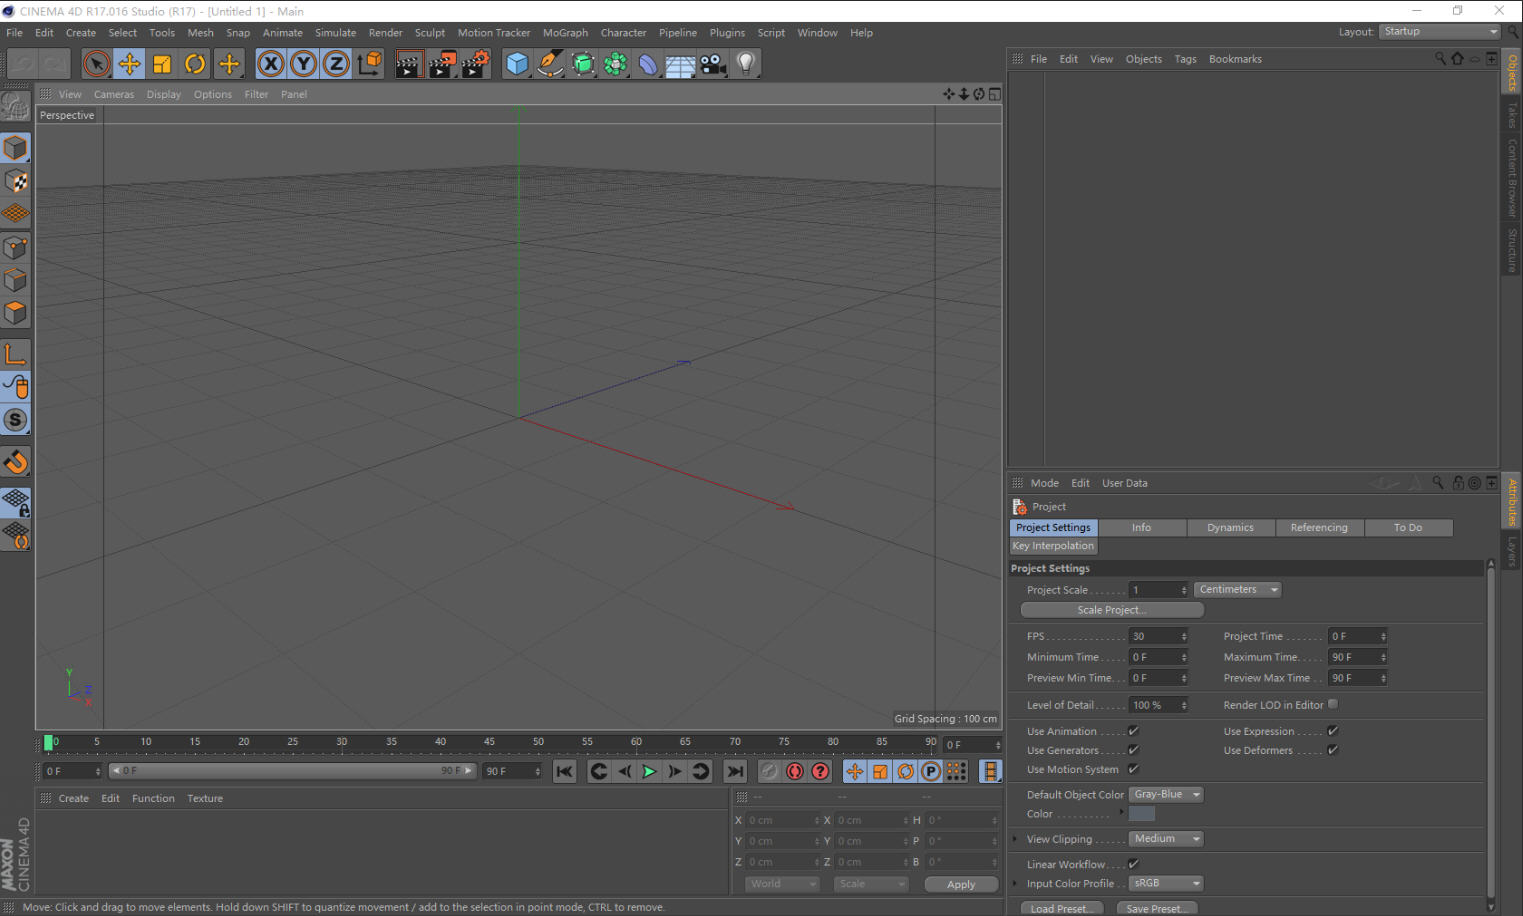This screenshot has width=1523, height=916.
Task: Expand Input Color Profile section arrow
Action: pyautogui.click(x=1016, y=883)
